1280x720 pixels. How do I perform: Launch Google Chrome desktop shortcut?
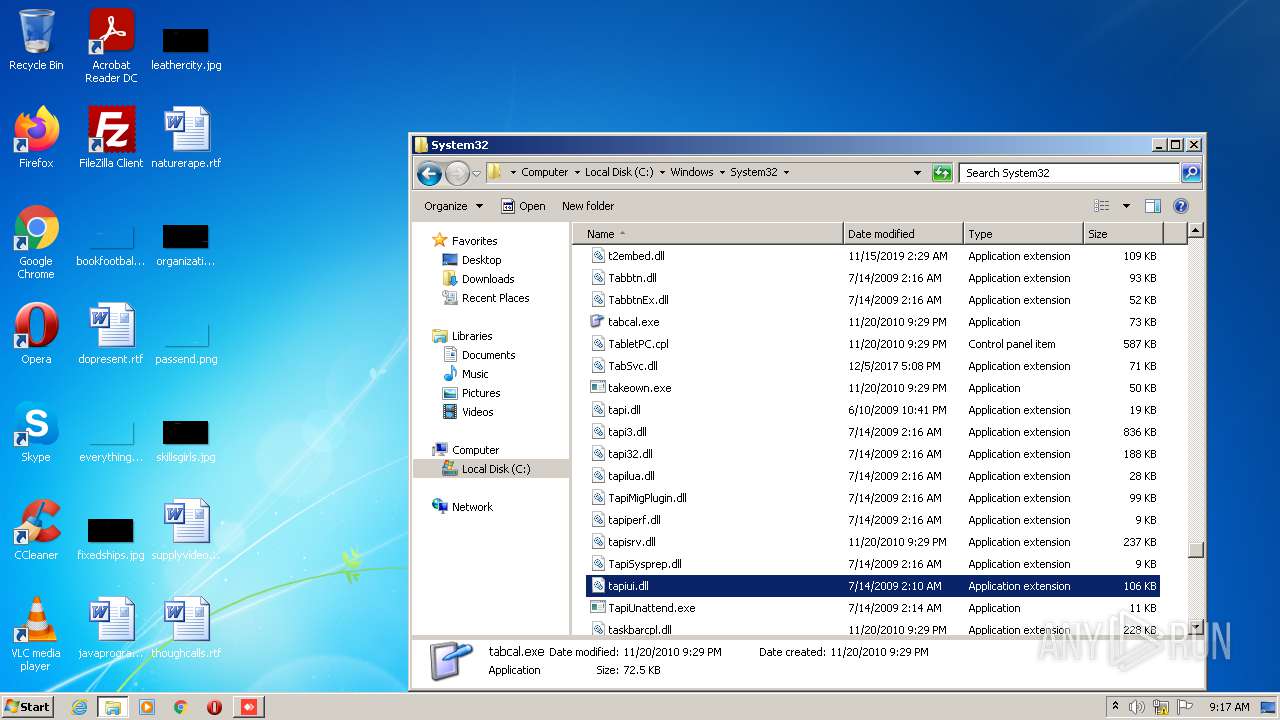tap(36, 243)
